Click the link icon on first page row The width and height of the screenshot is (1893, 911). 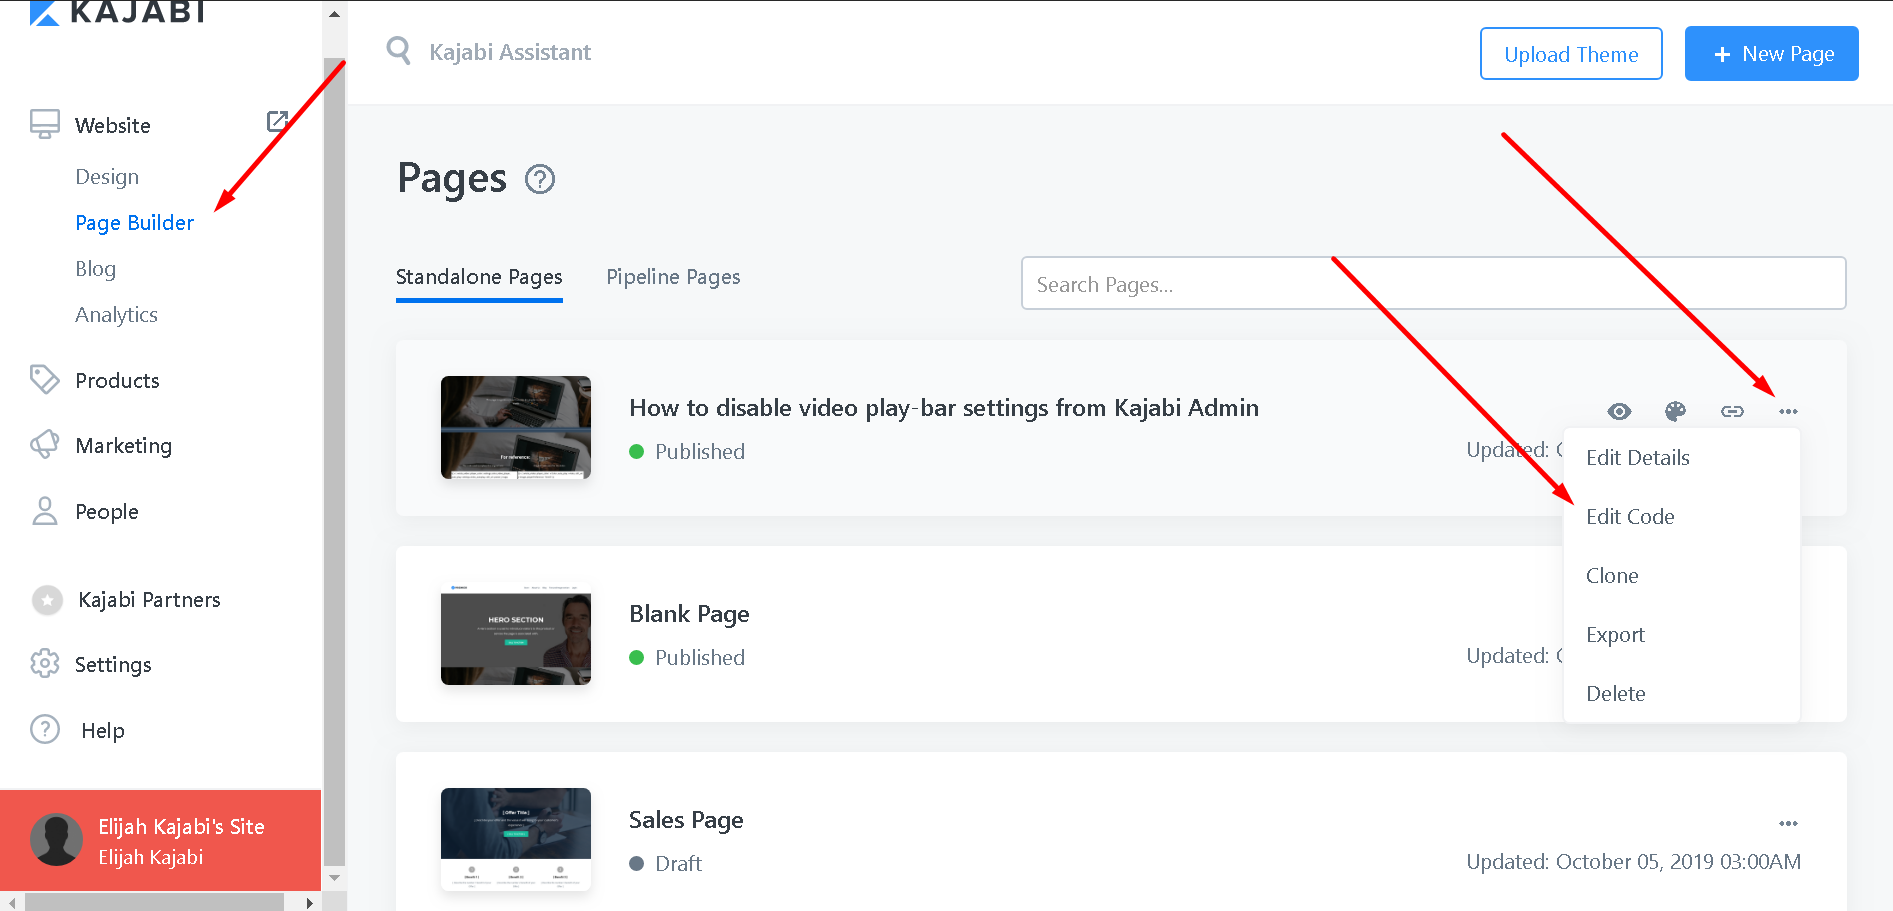click(1732, 411)
